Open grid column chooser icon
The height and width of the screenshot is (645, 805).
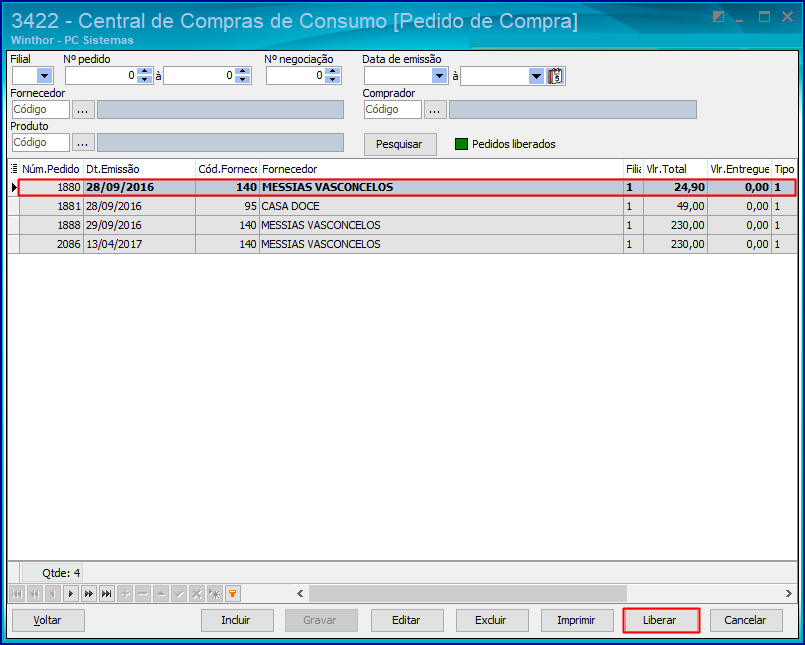pos(14,169)
